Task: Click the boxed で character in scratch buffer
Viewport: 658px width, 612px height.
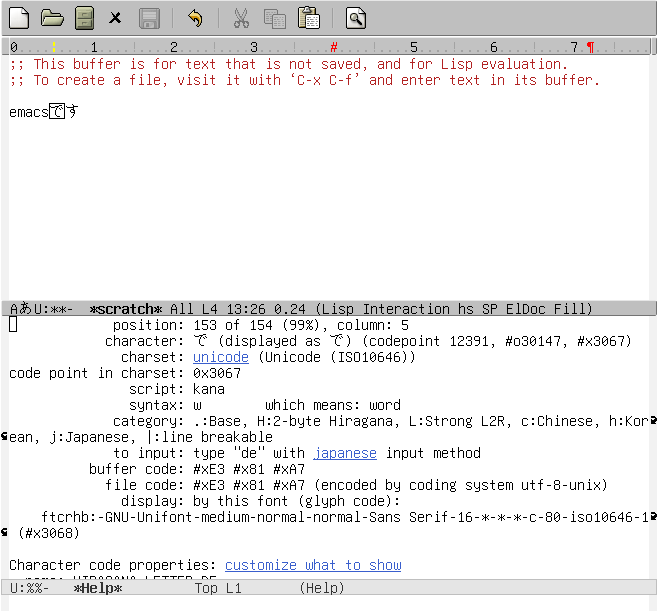Action: [57, 112]
